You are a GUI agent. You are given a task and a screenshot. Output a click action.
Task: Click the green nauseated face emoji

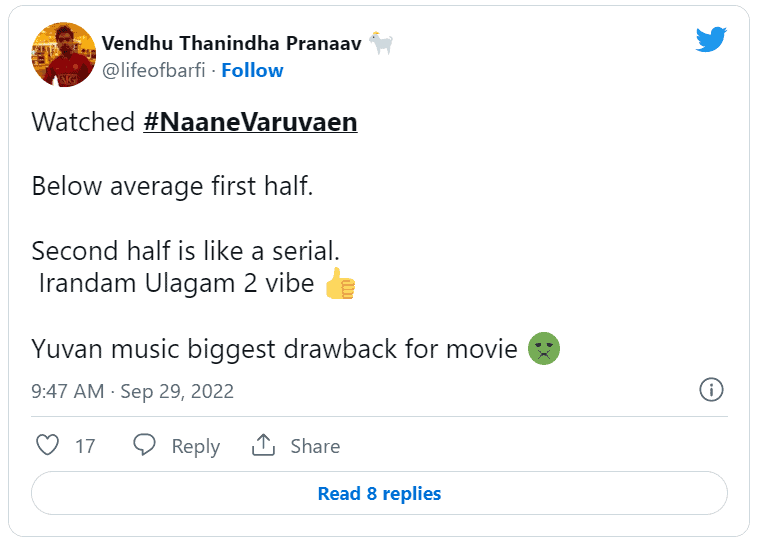(x=543, y=349)
